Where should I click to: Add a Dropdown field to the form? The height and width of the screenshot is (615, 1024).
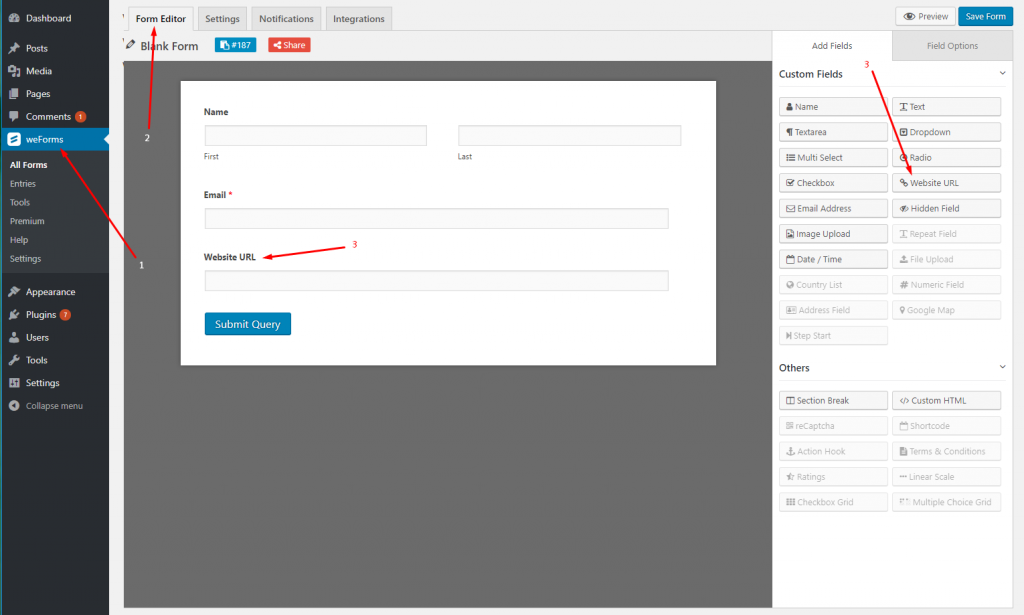coord(946,132)
